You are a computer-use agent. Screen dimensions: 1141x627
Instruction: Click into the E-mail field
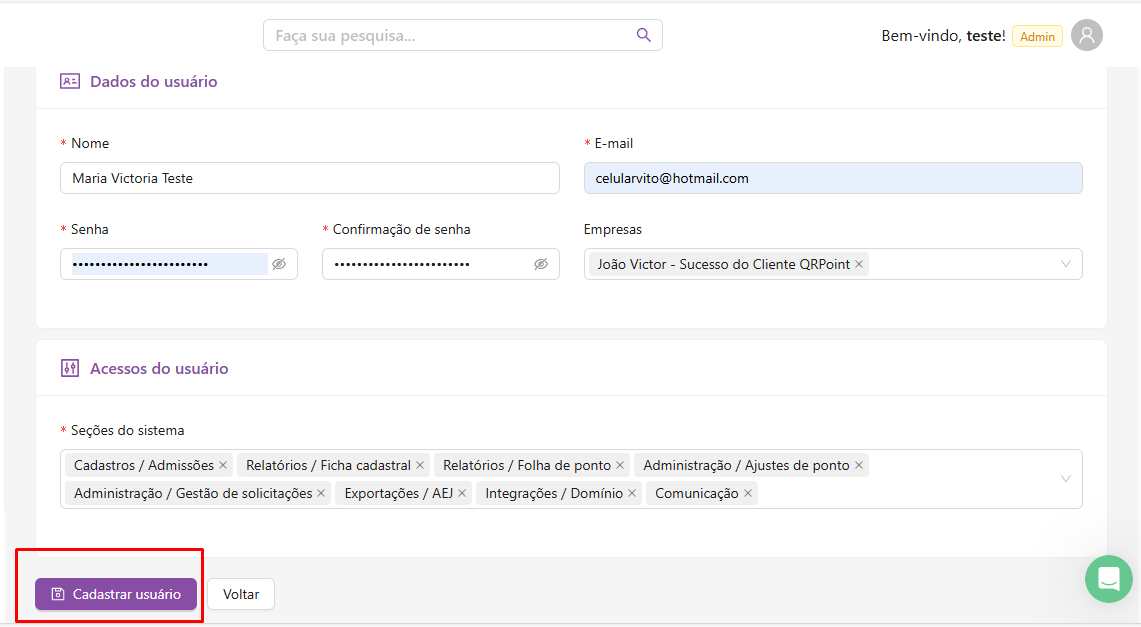pos(832,178)
